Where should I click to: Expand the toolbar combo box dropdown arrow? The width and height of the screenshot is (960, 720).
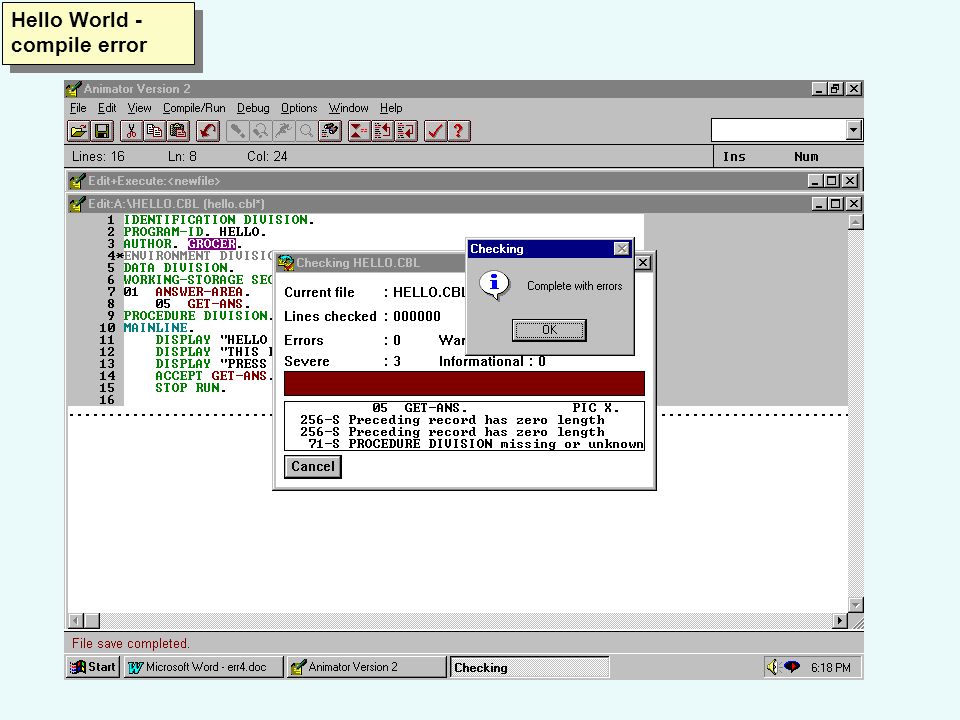coord(853,130)
